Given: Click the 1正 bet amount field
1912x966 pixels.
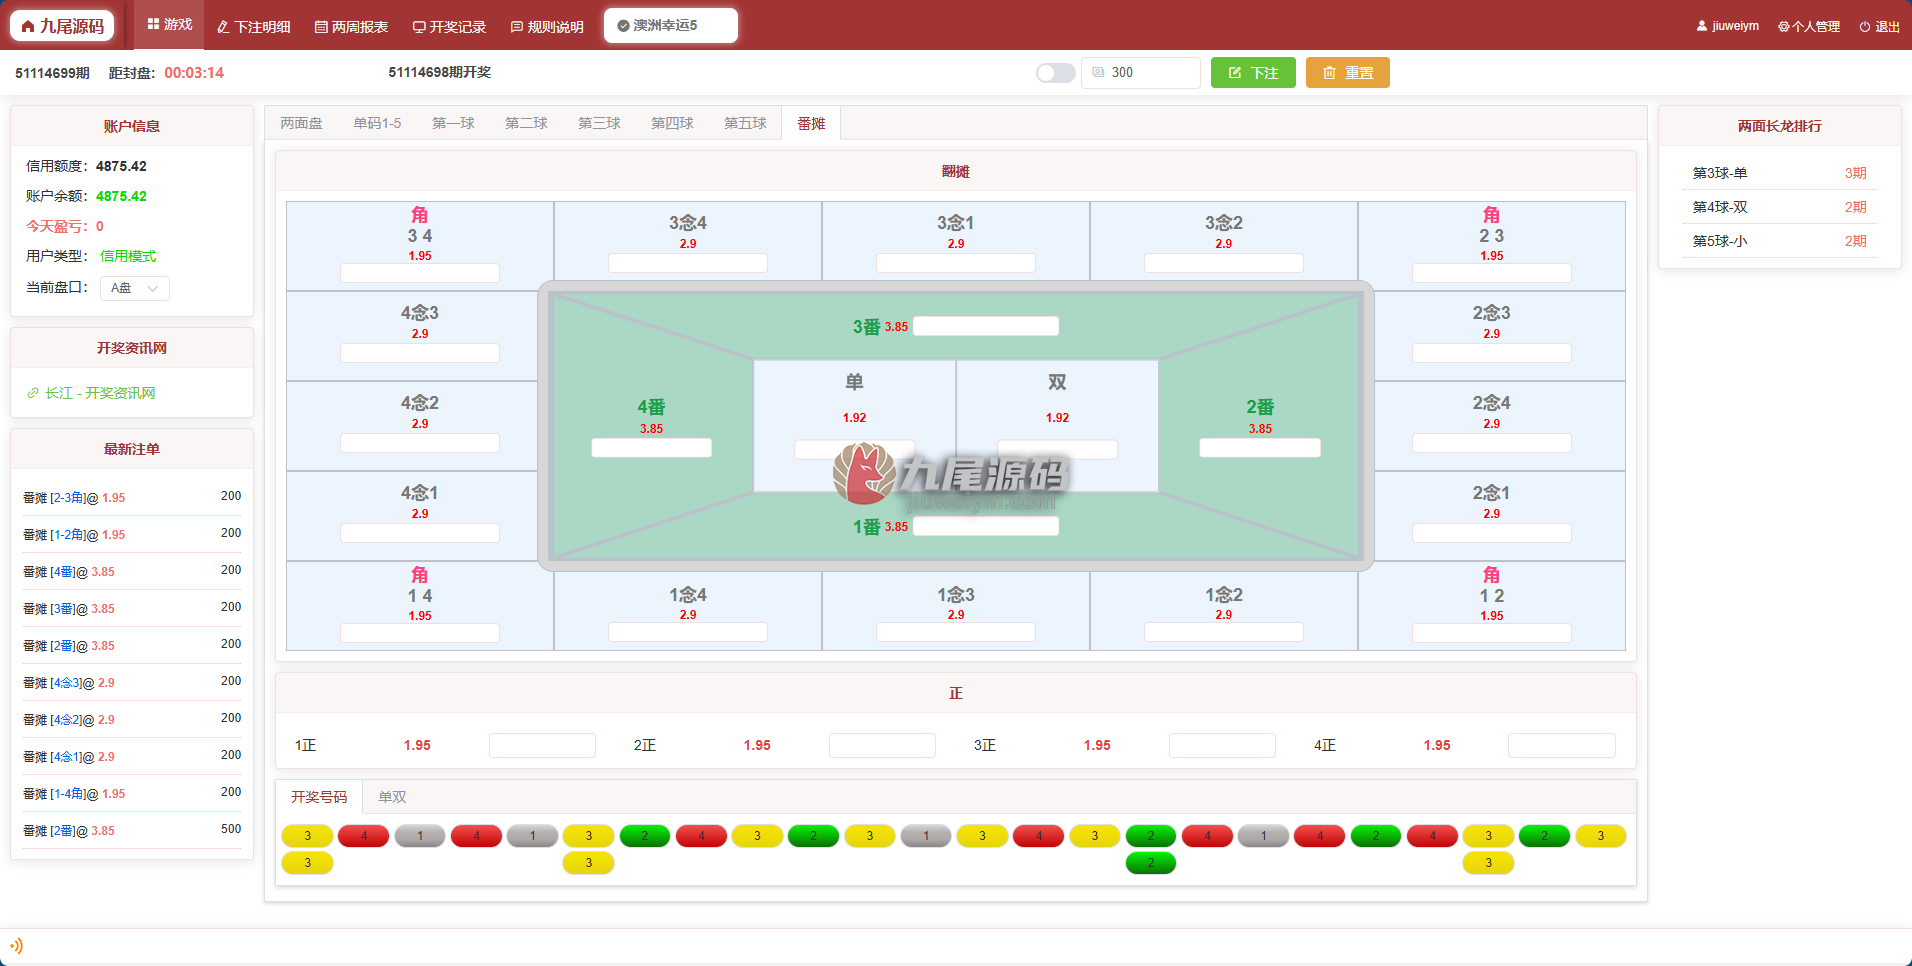Looking at the screenshot, I should (x=542, y=745).
